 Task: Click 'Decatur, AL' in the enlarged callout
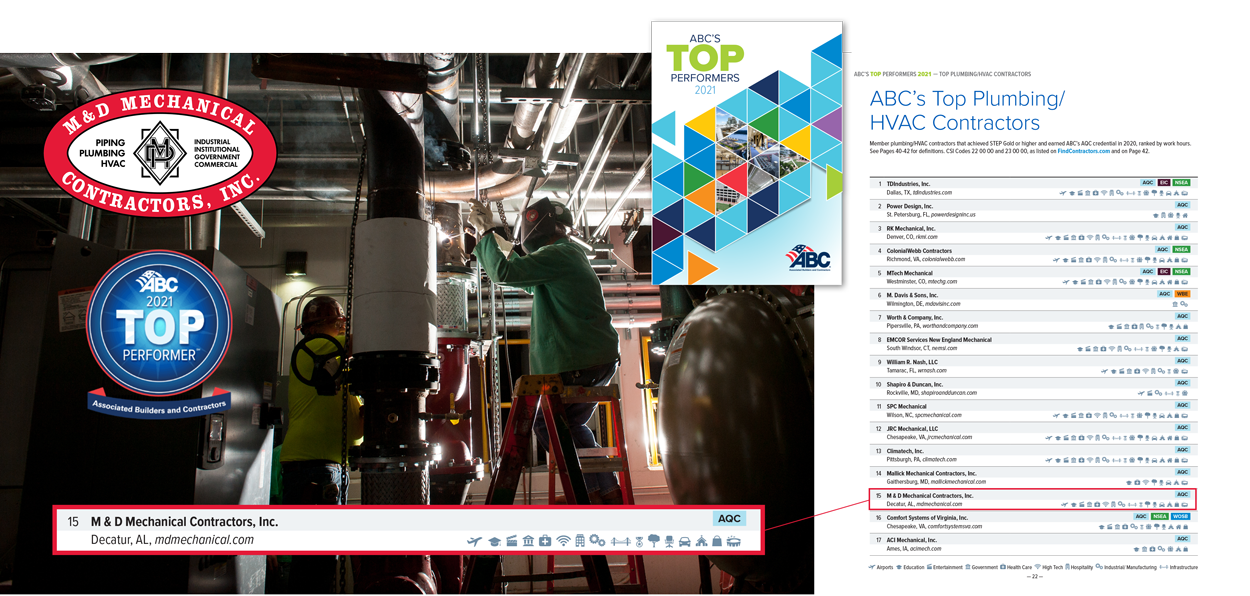tap(120, 540)
